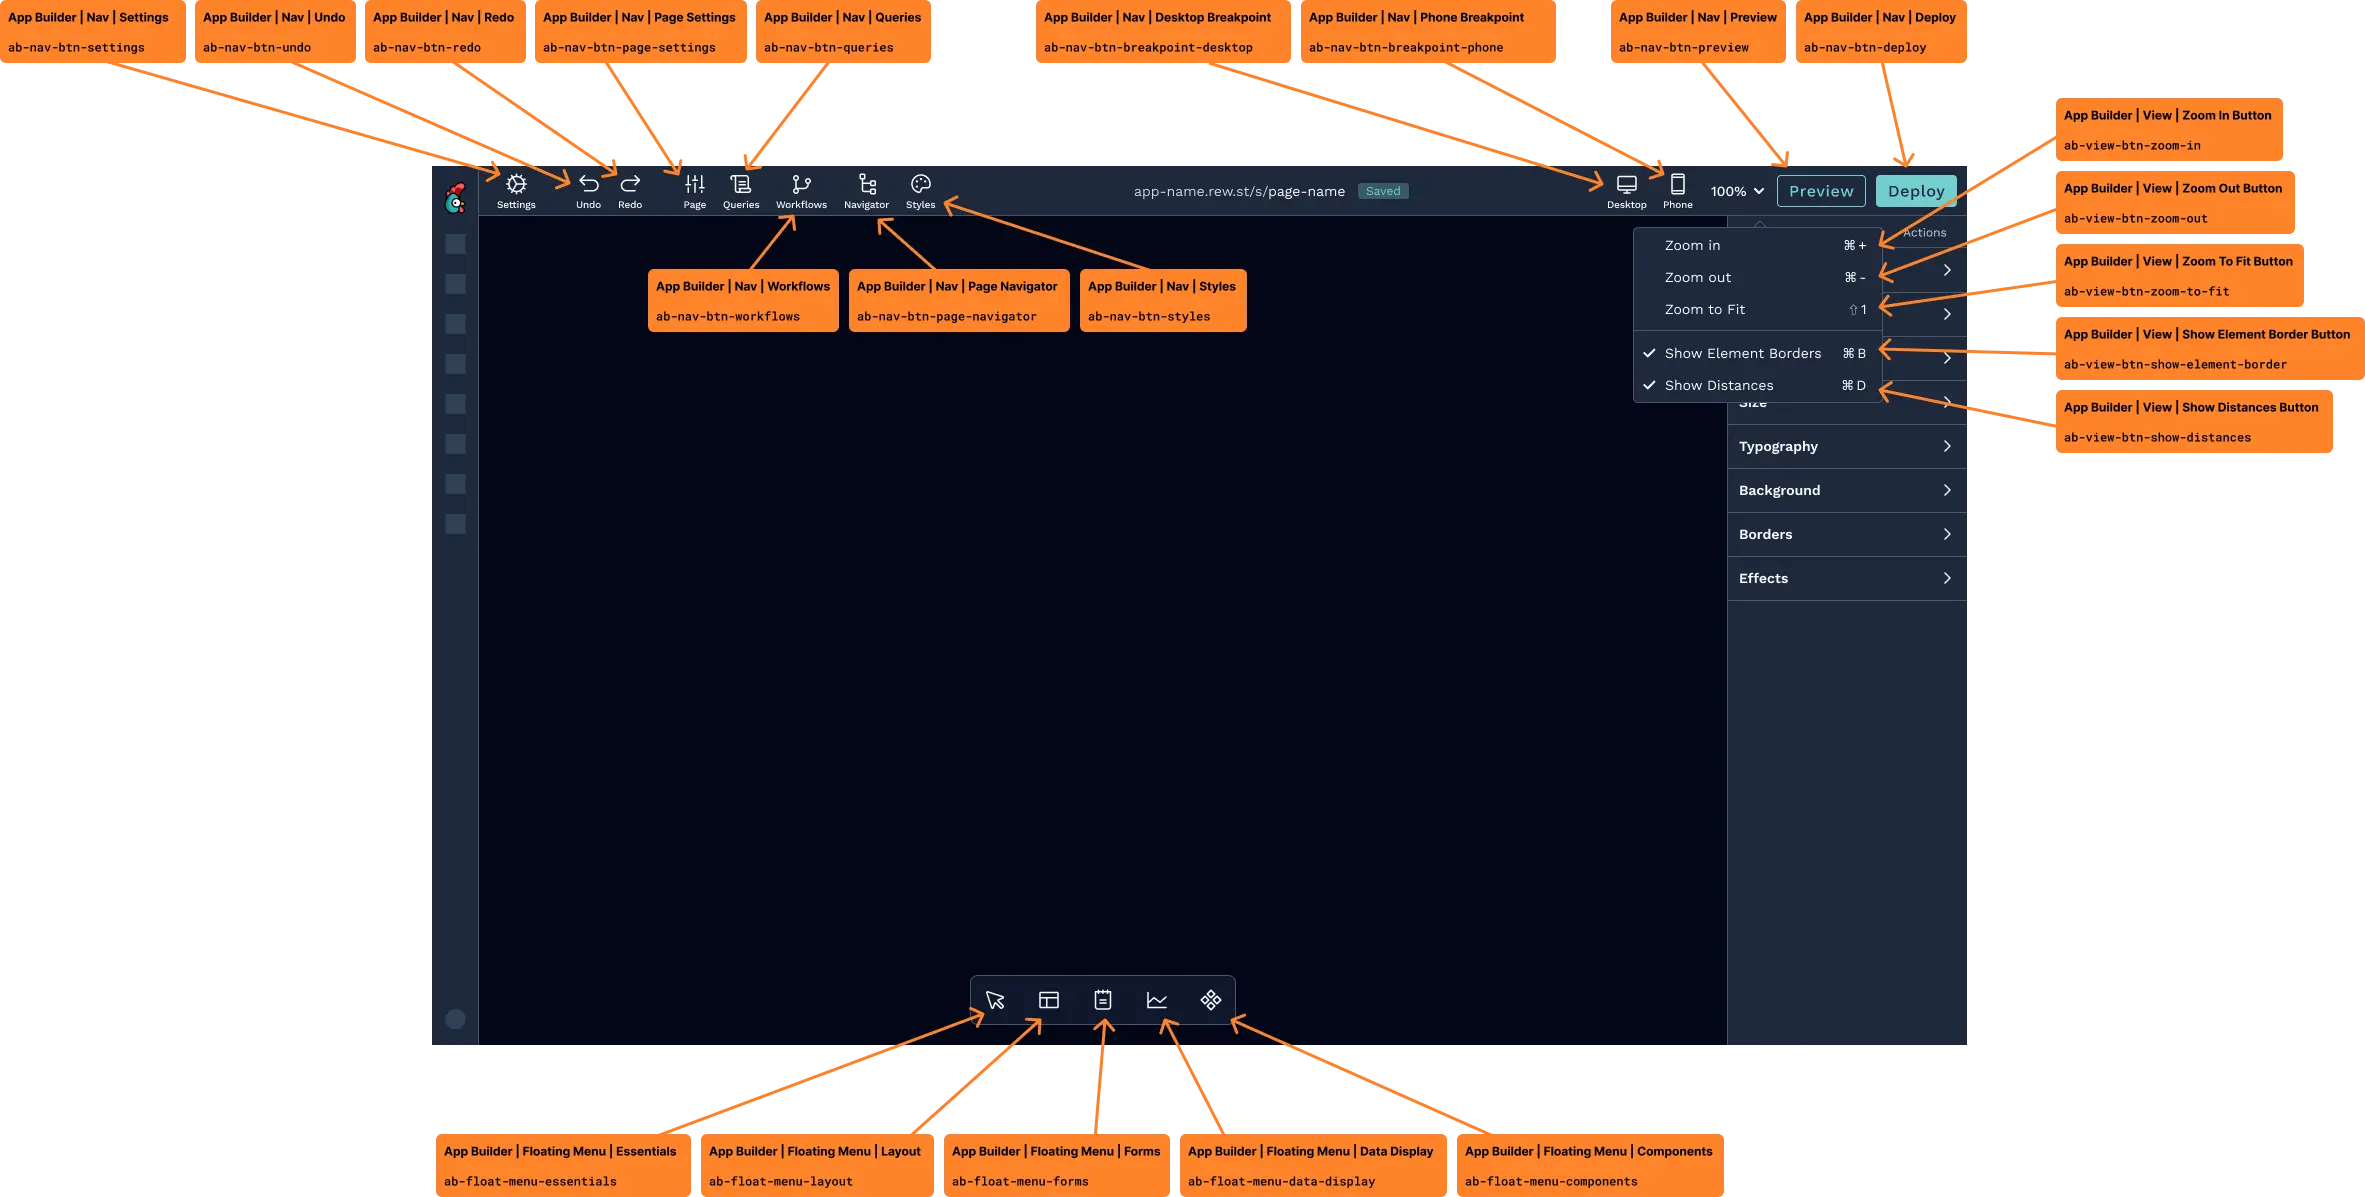Click the page-name in the URL bar
The width and height of the screenshot is (2365, 1197).
pyautogui.click(x=1306, y=191)
